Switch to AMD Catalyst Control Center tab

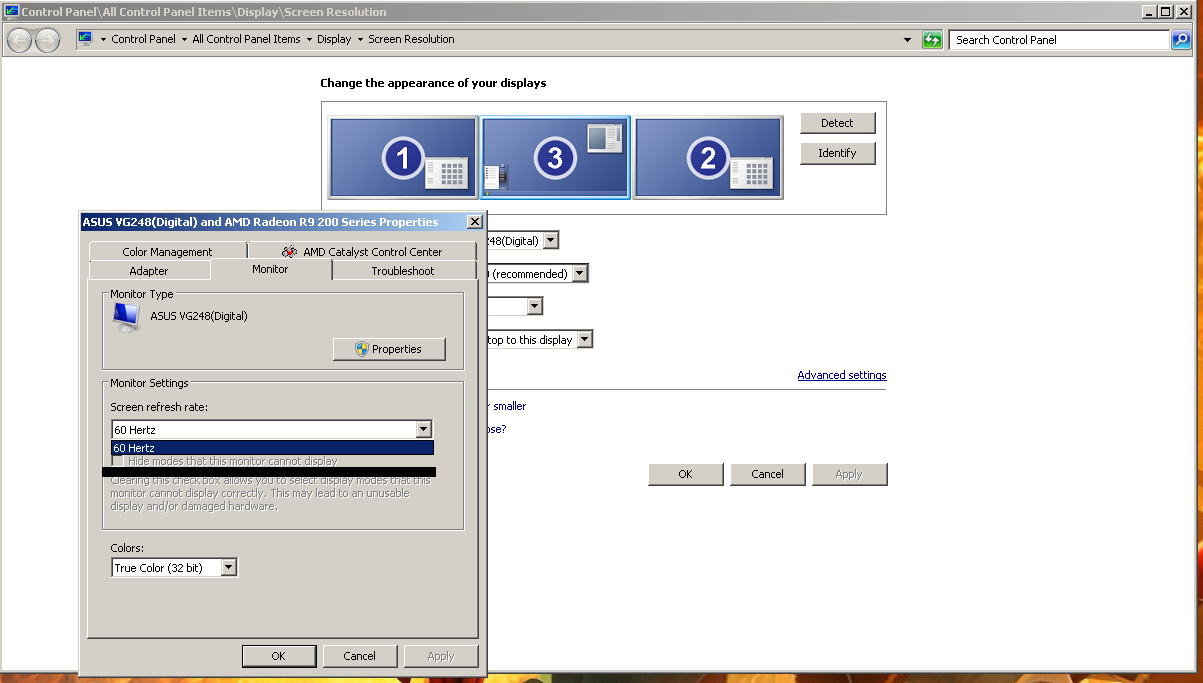point(362,252)
